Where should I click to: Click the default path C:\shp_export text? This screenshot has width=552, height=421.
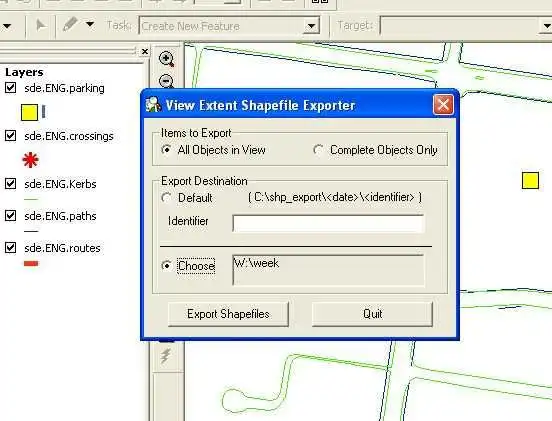pos(334,197)
